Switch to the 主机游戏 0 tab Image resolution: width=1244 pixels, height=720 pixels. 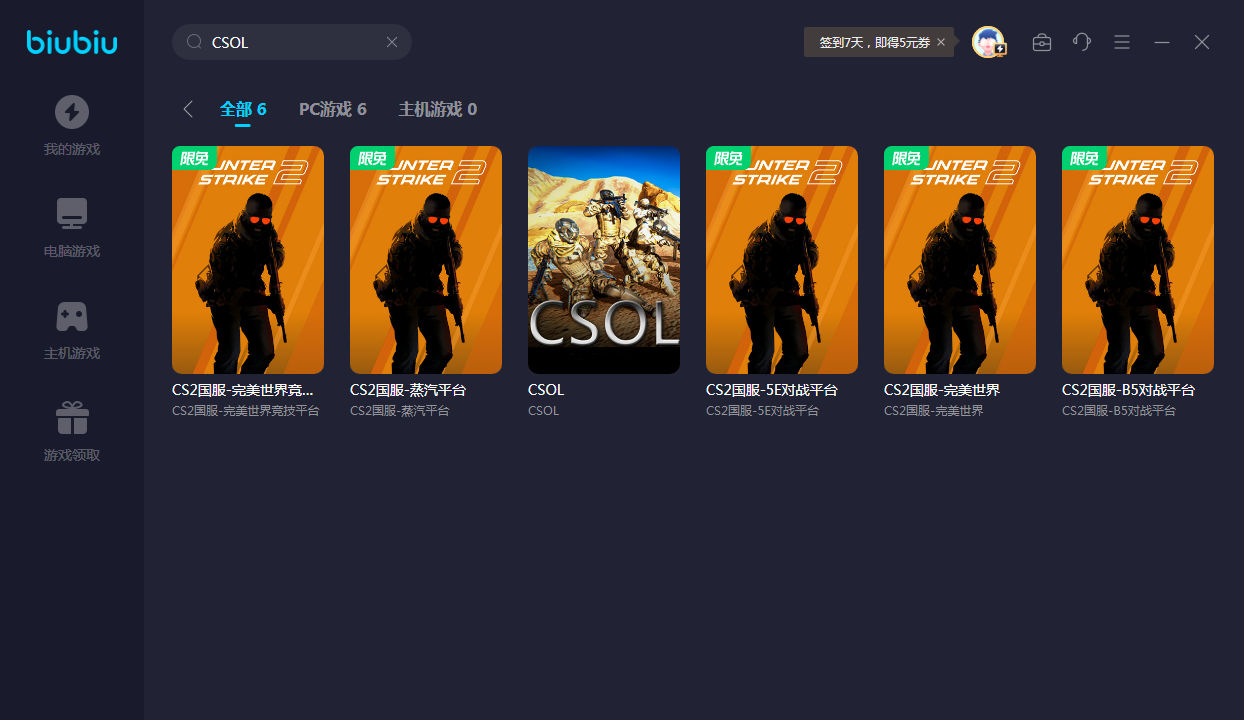437,109
